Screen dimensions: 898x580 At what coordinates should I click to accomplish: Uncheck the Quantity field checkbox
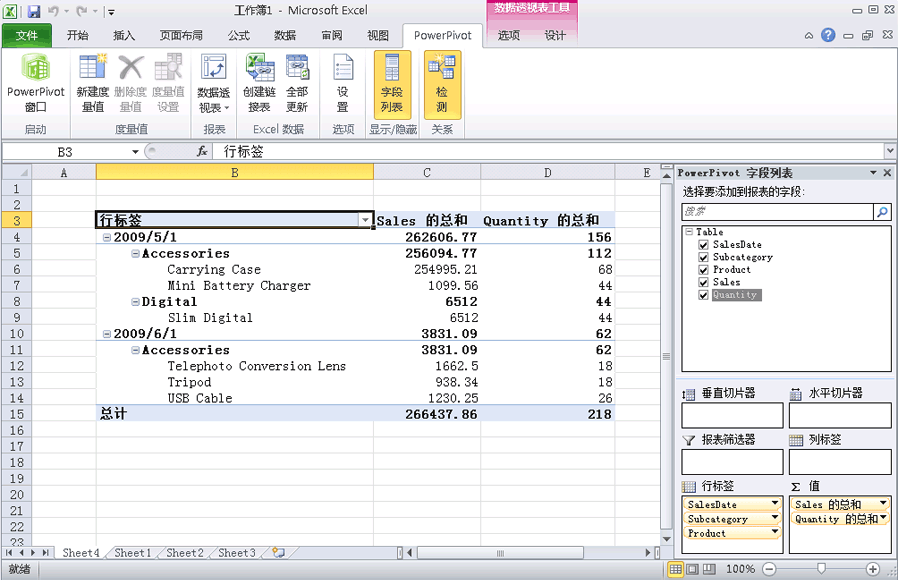[x=703, y=295]
